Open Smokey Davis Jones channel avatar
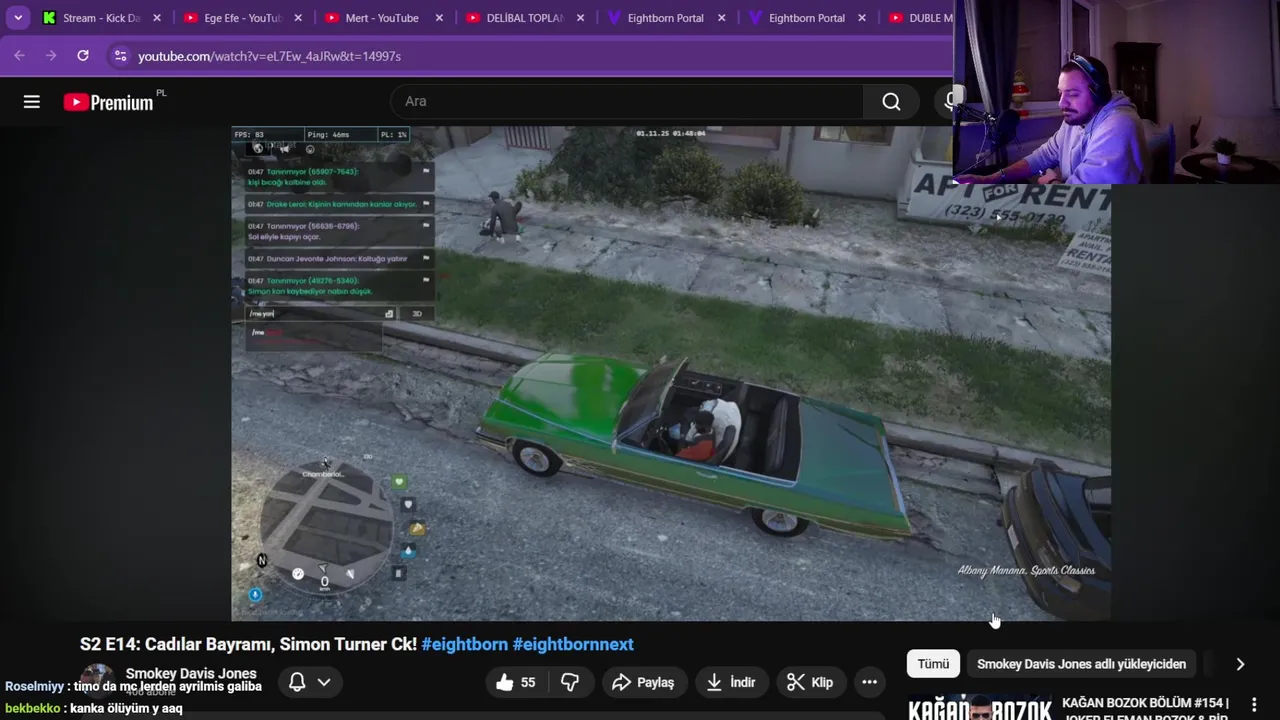The width and height of the screenshot is (1280, 720). (x=97, y=678)
